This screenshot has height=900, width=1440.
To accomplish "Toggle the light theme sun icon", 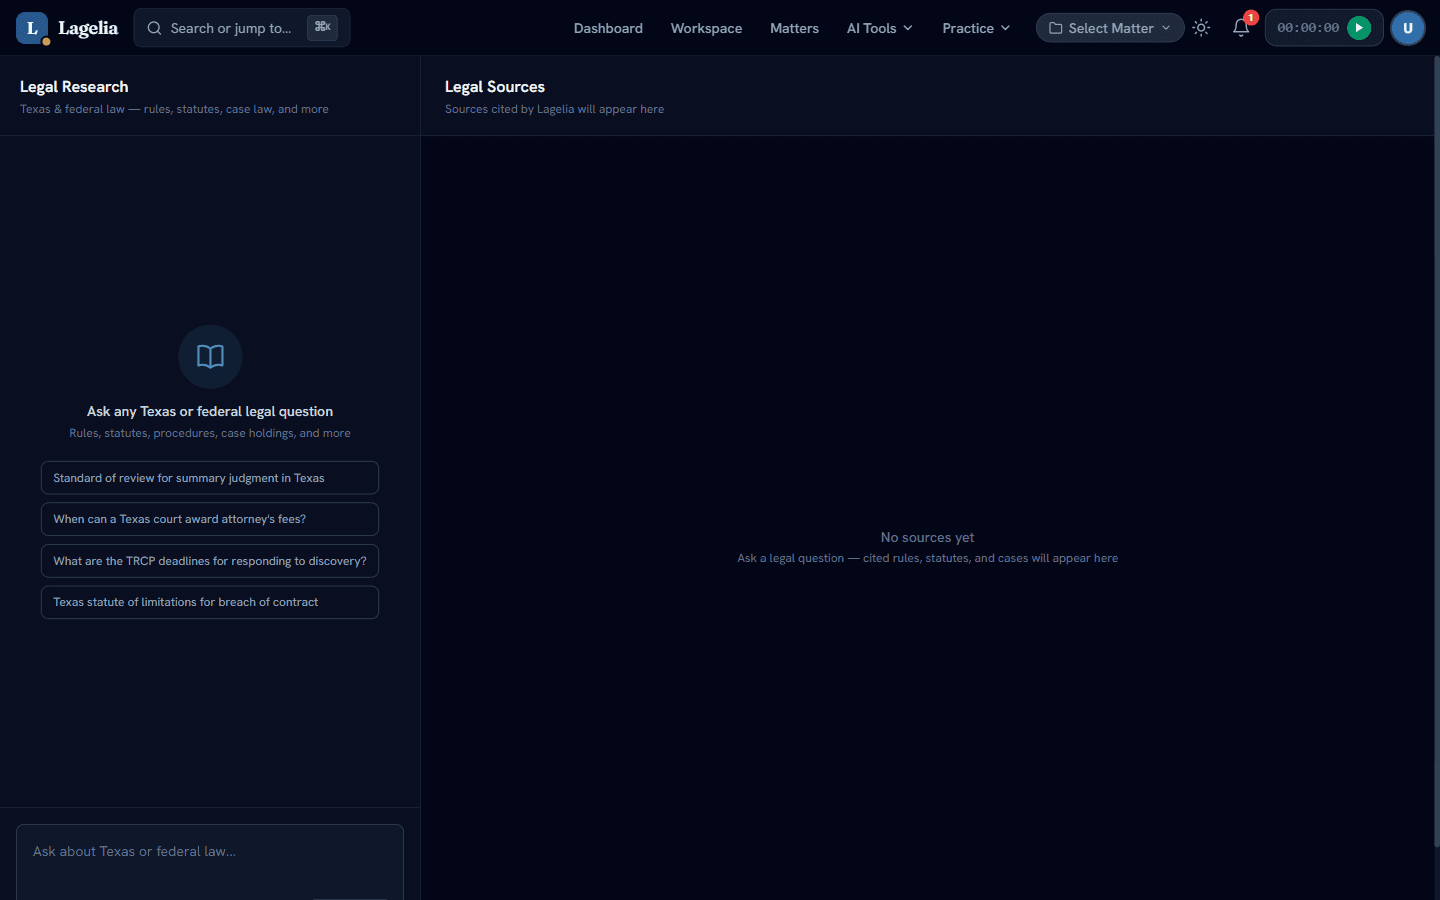I will [1201, 28].
